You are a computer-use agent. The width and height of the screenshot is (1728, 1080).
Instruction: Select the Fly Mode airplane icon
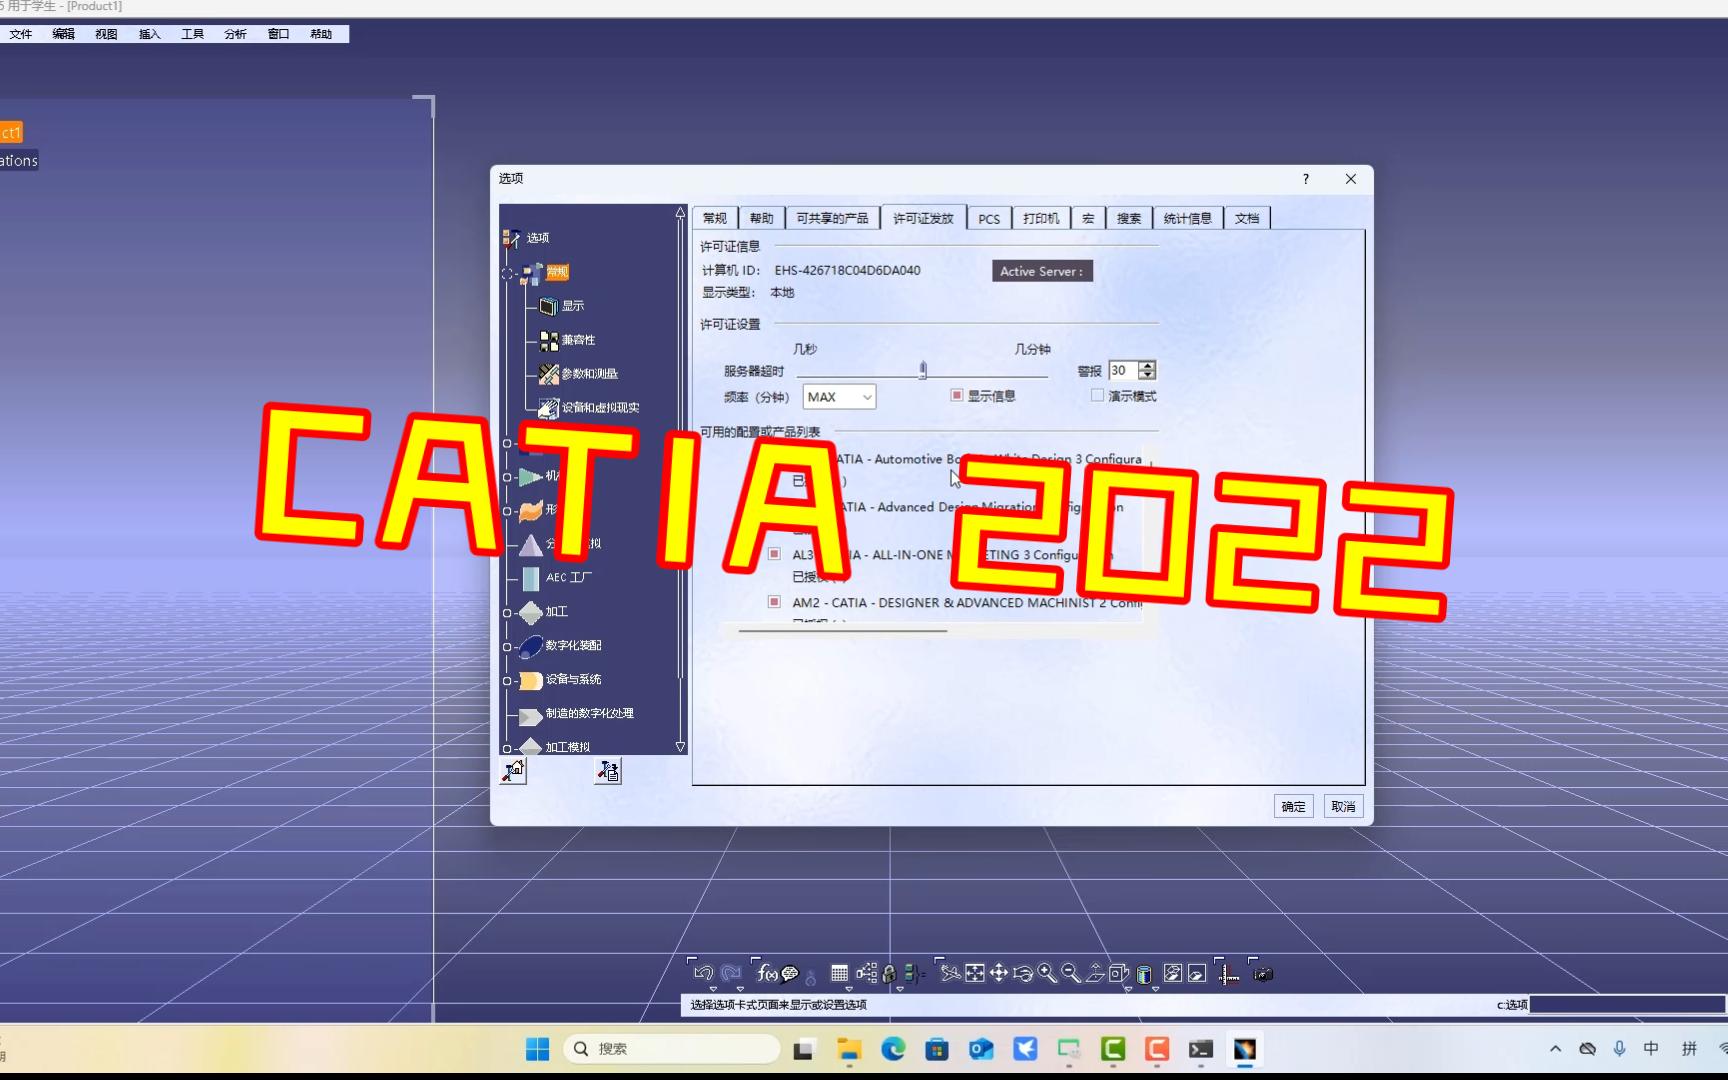(951, 973)
